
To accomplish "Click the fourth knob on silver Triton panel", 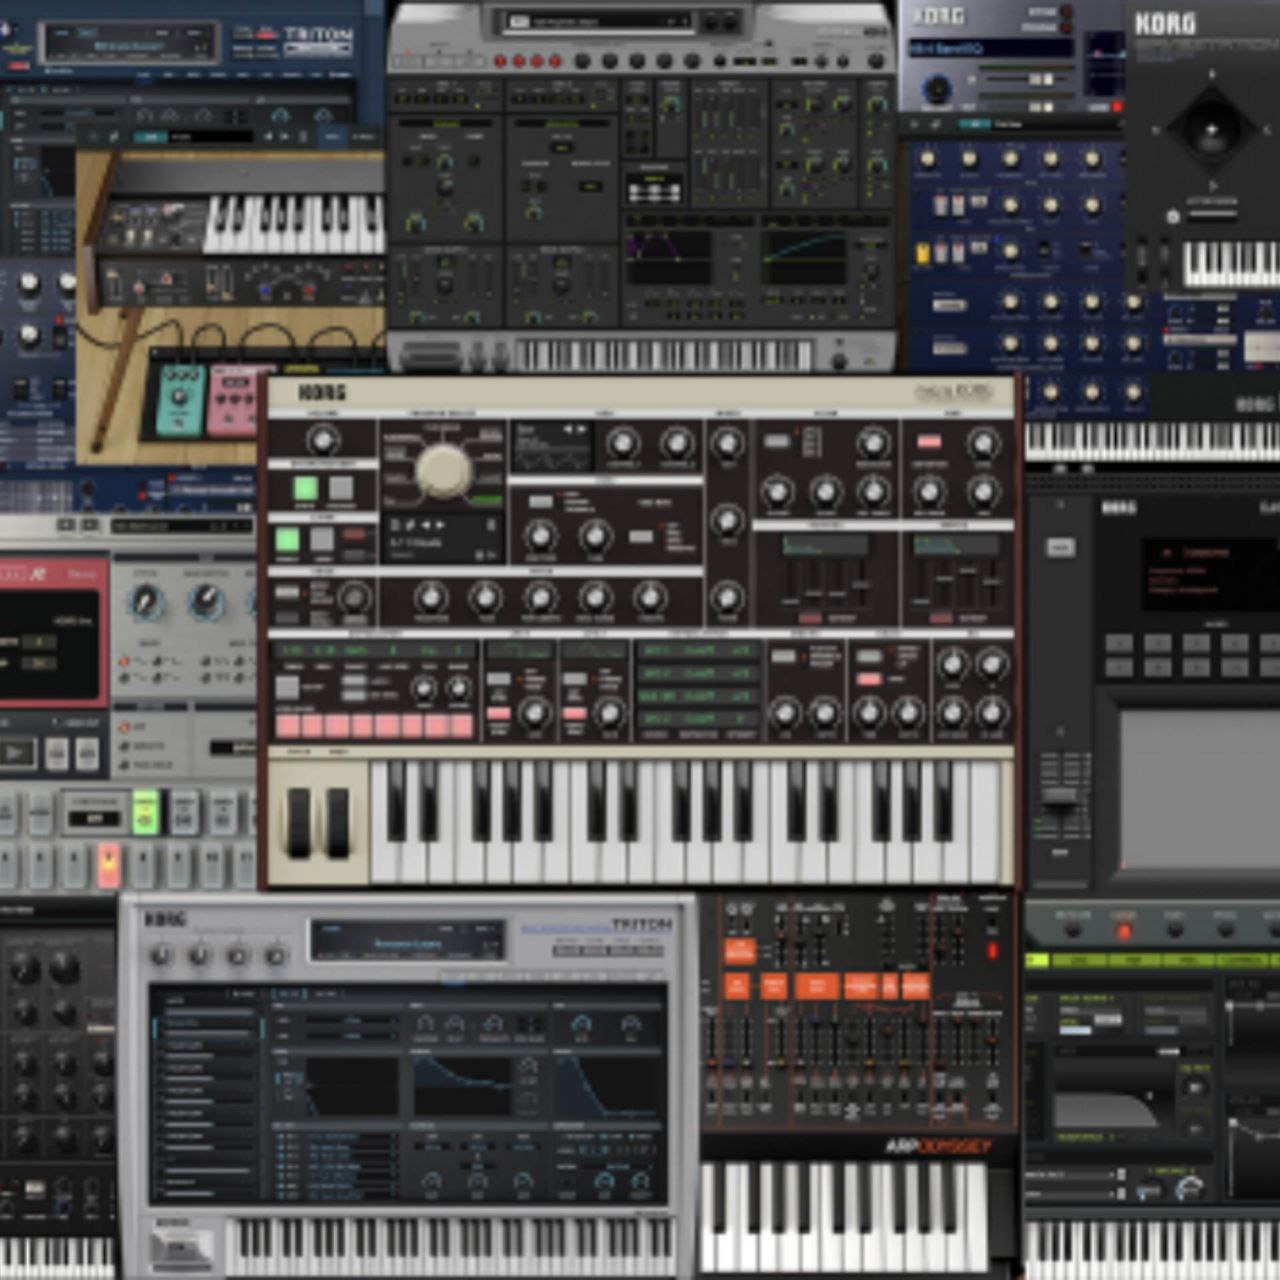I will (275, 958).
